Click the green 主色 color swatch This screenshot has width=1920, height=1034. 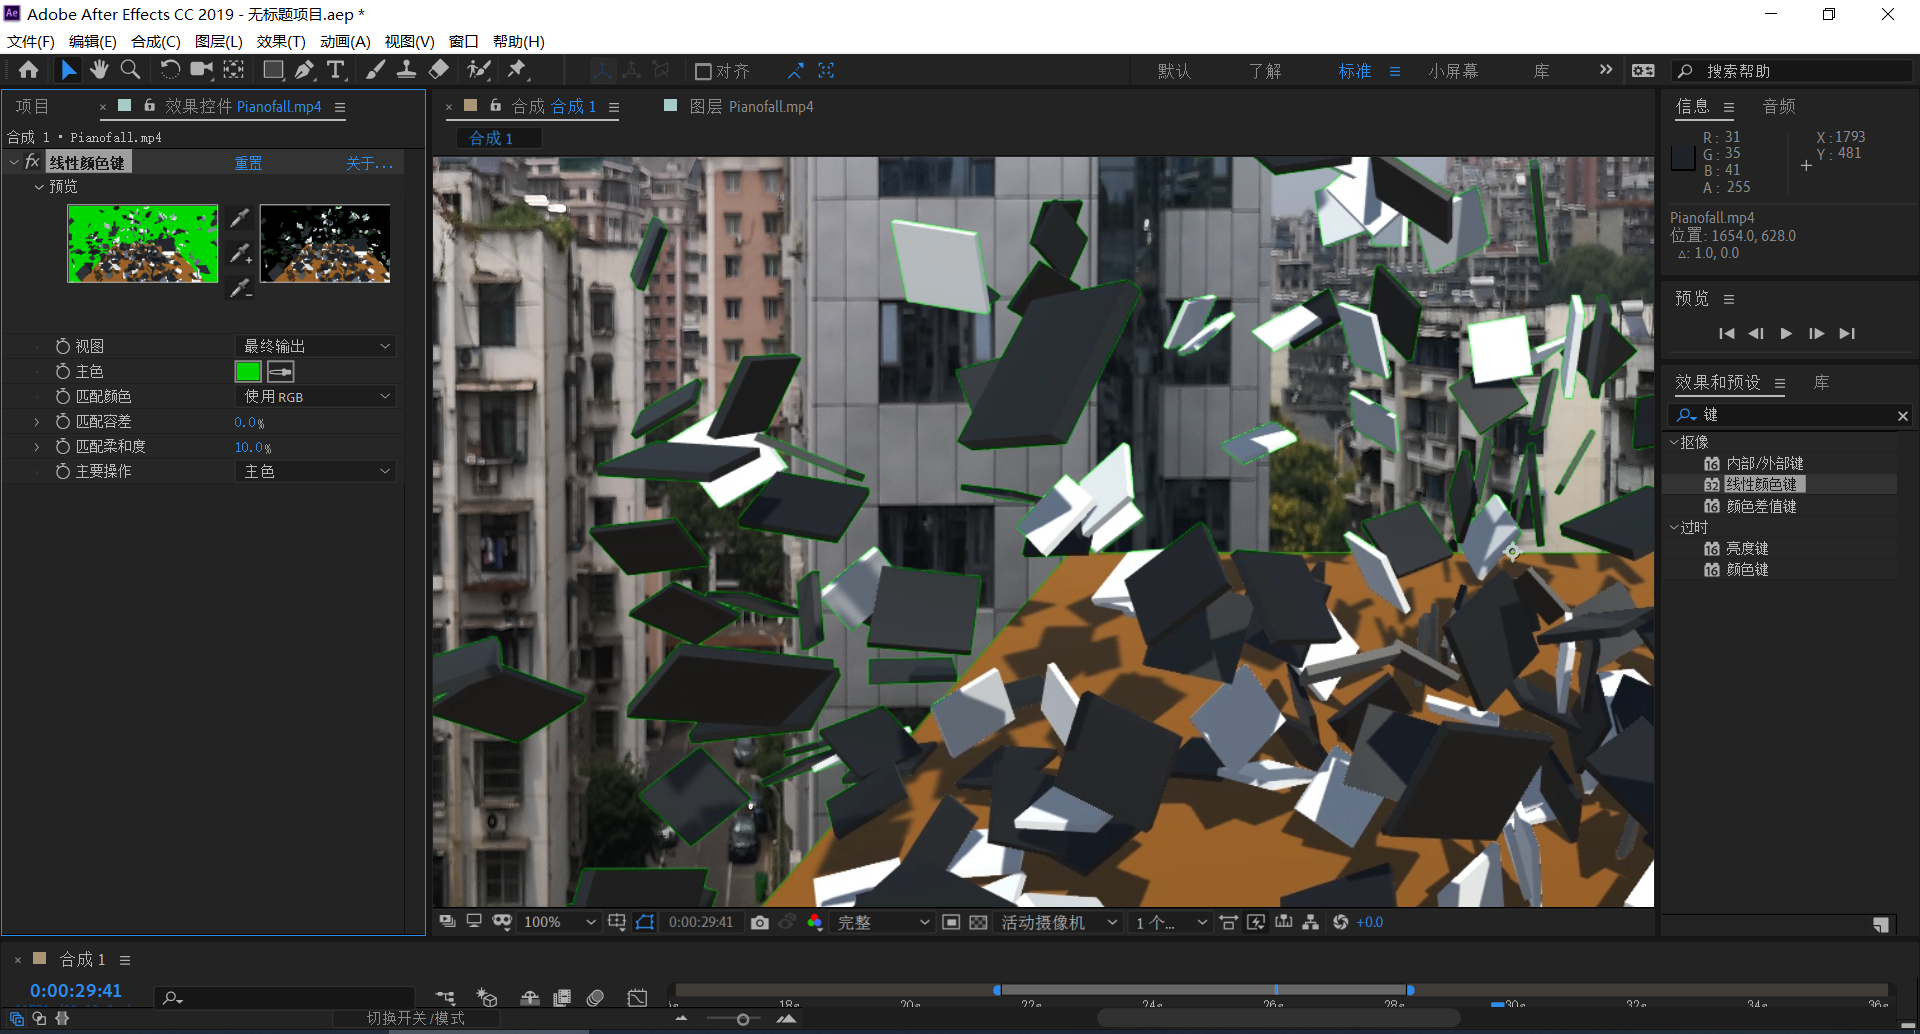point(248,372)
